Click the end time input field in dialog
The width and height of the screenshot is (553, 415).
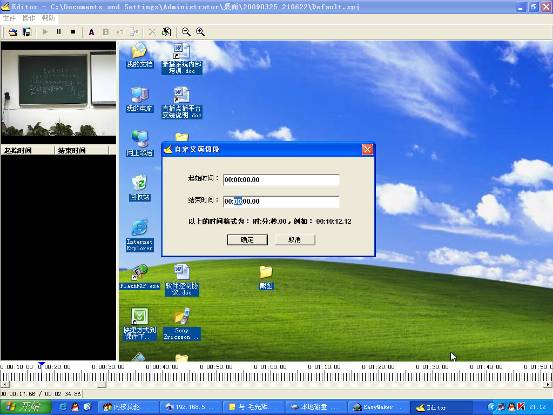(x=281, y=201)
